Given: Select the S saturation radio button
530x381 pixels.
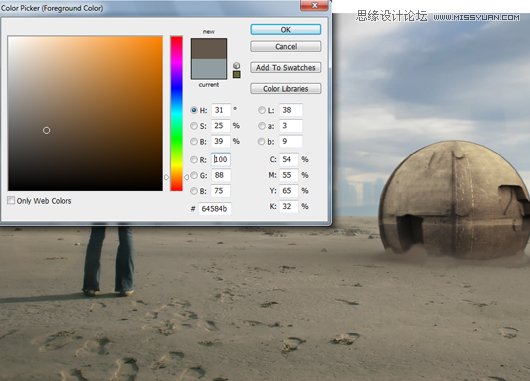Looking at the screenshot, I should tap(194, 126).
